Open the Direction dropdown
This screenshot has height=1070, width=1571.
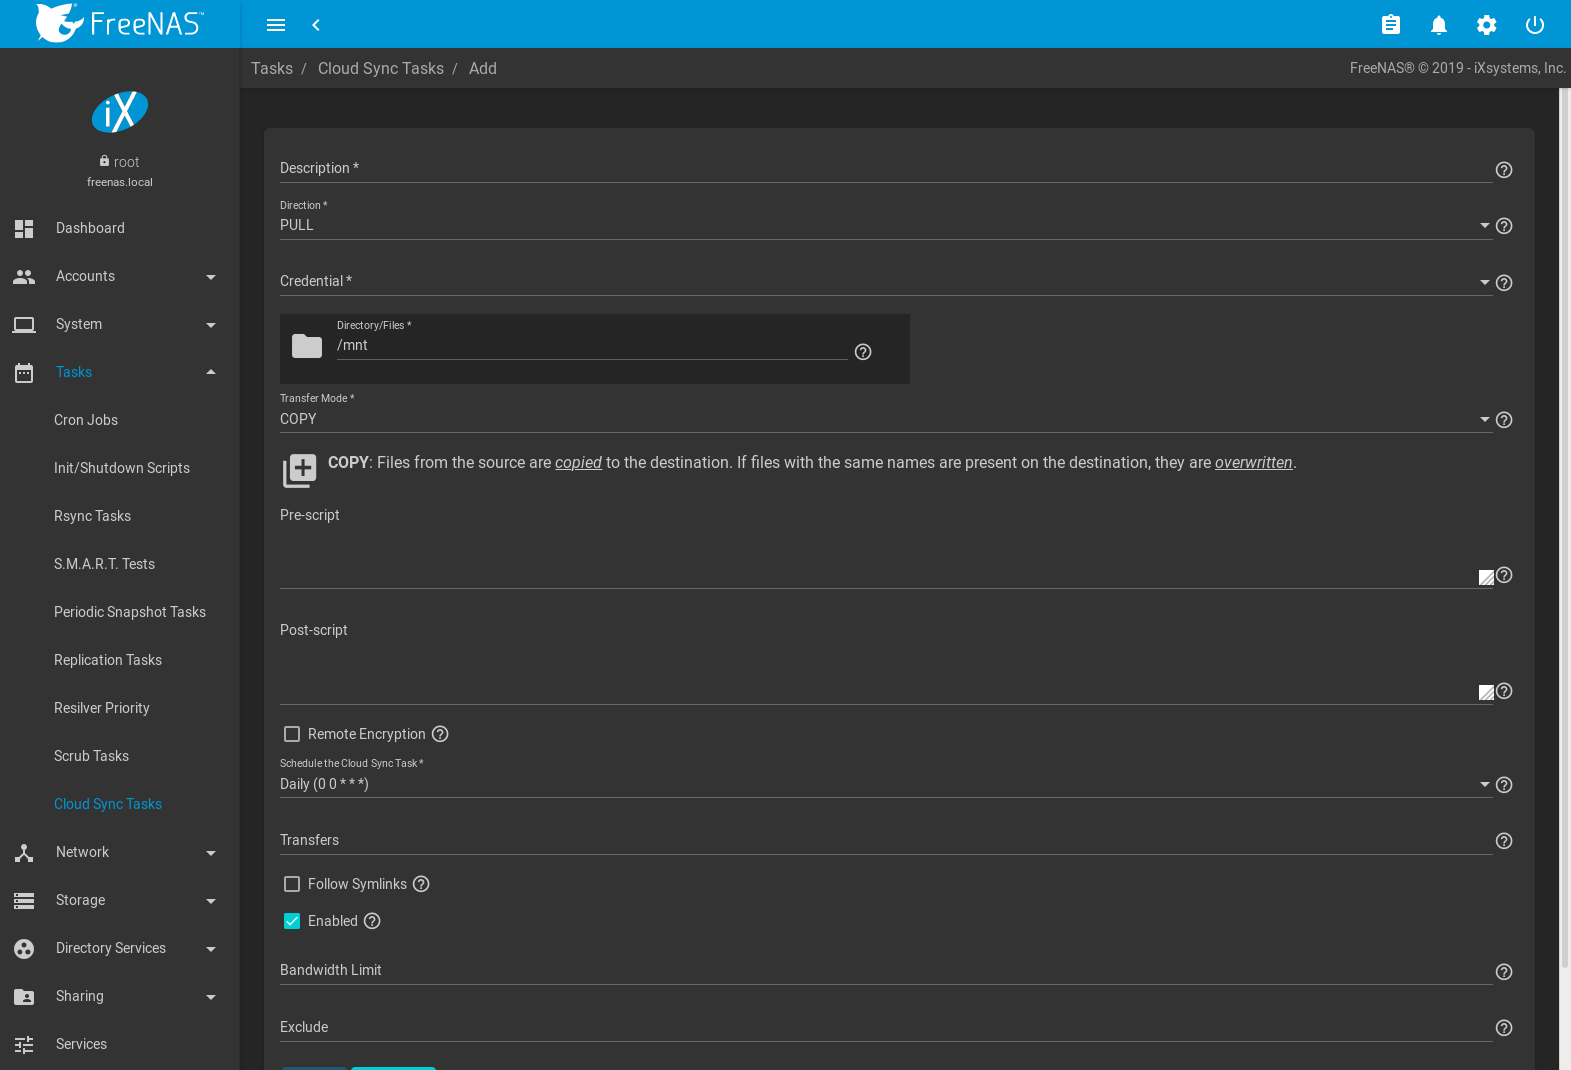click(x=886, y=225)
